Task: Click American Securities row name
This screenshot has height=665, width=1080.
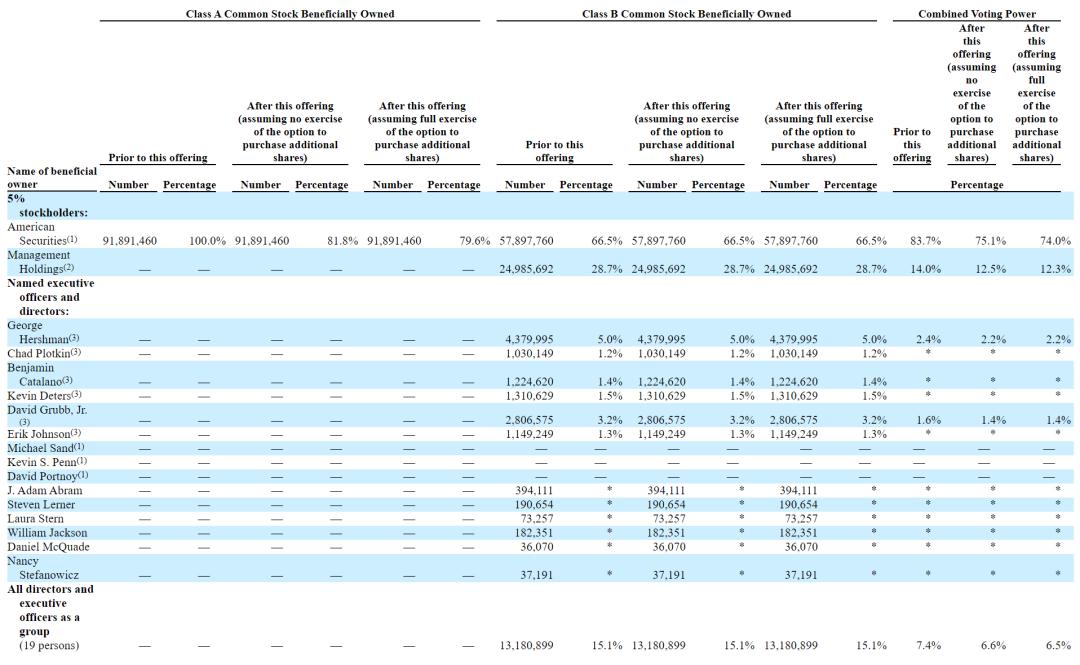Action: (42, 234)
